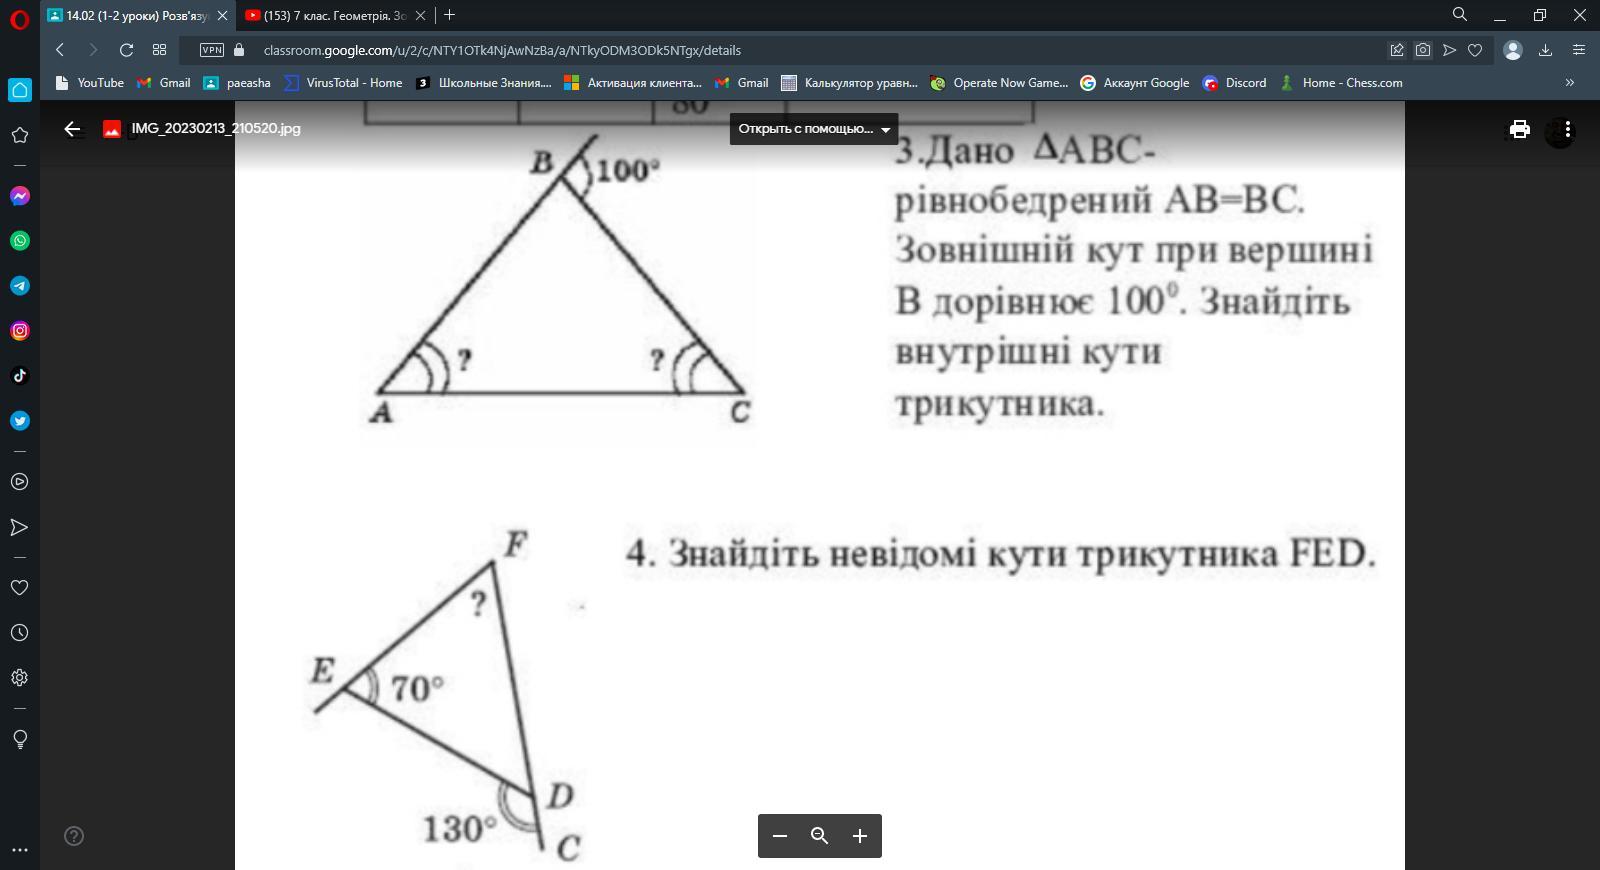Open the Discord bookmark
The image size is (1600, 870).
[x=1235, y=83]
